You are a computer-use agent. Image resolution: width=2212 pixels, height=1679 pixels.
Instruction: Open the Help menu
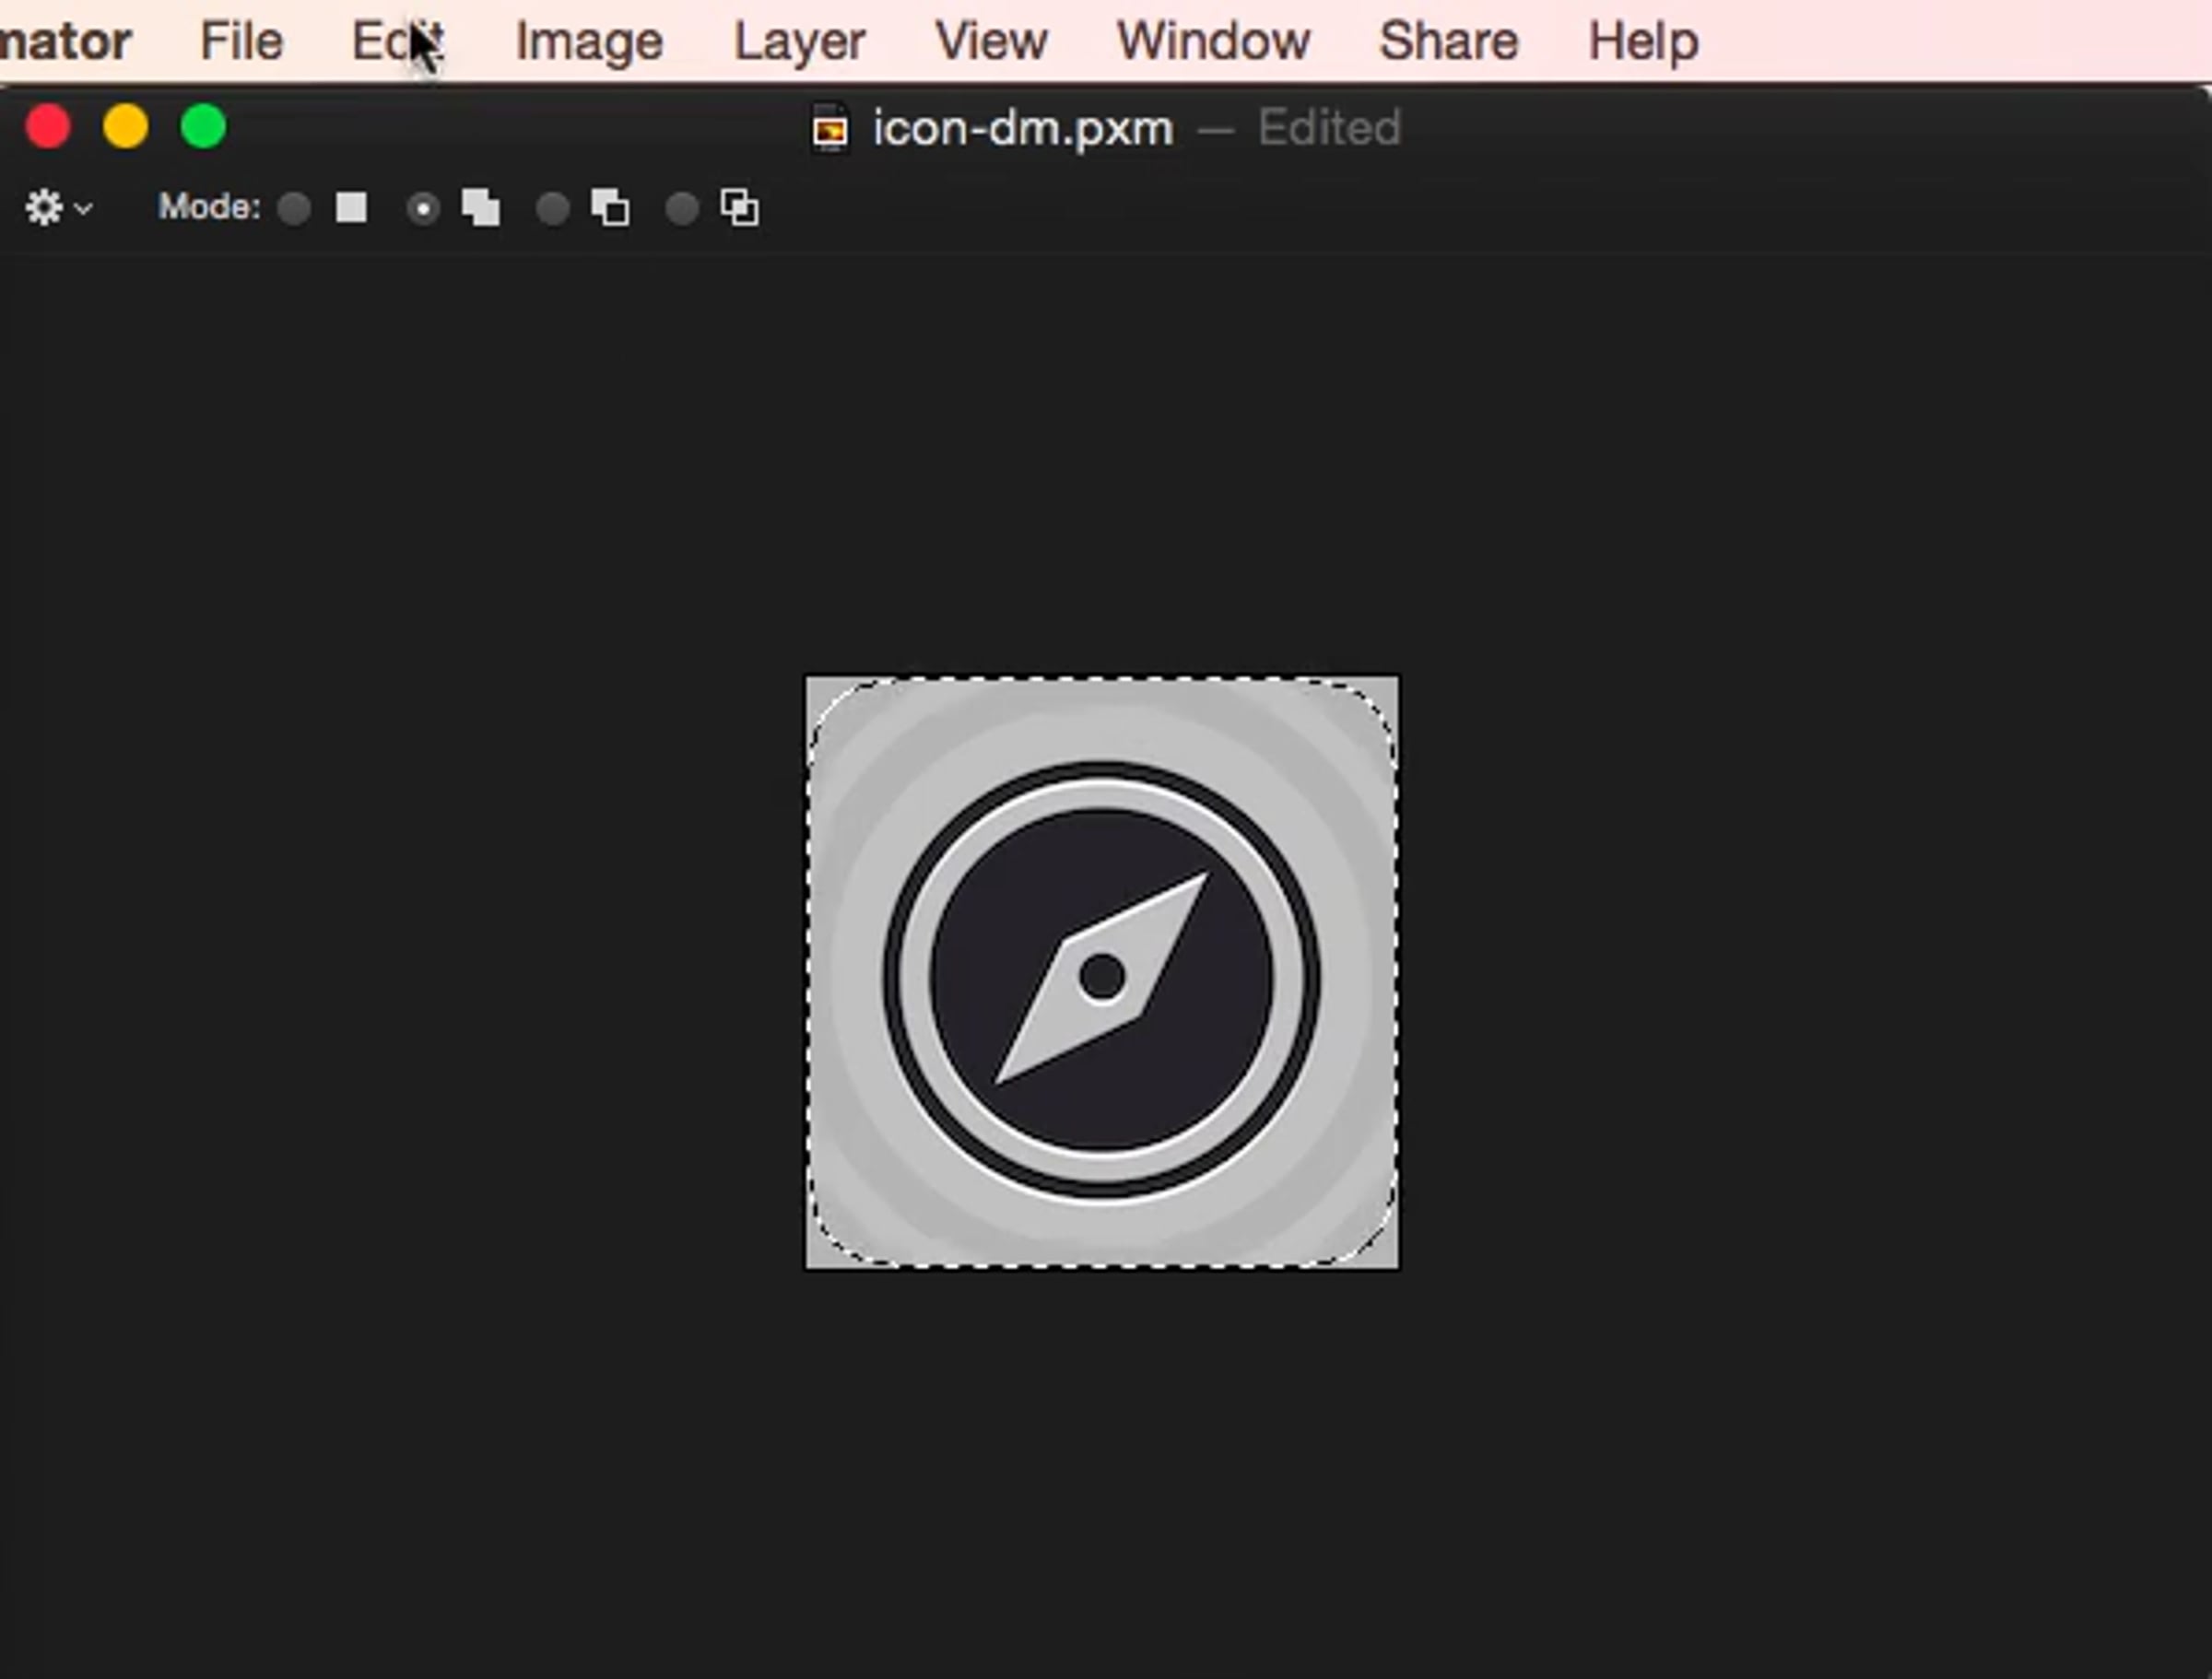[1643, 41]
